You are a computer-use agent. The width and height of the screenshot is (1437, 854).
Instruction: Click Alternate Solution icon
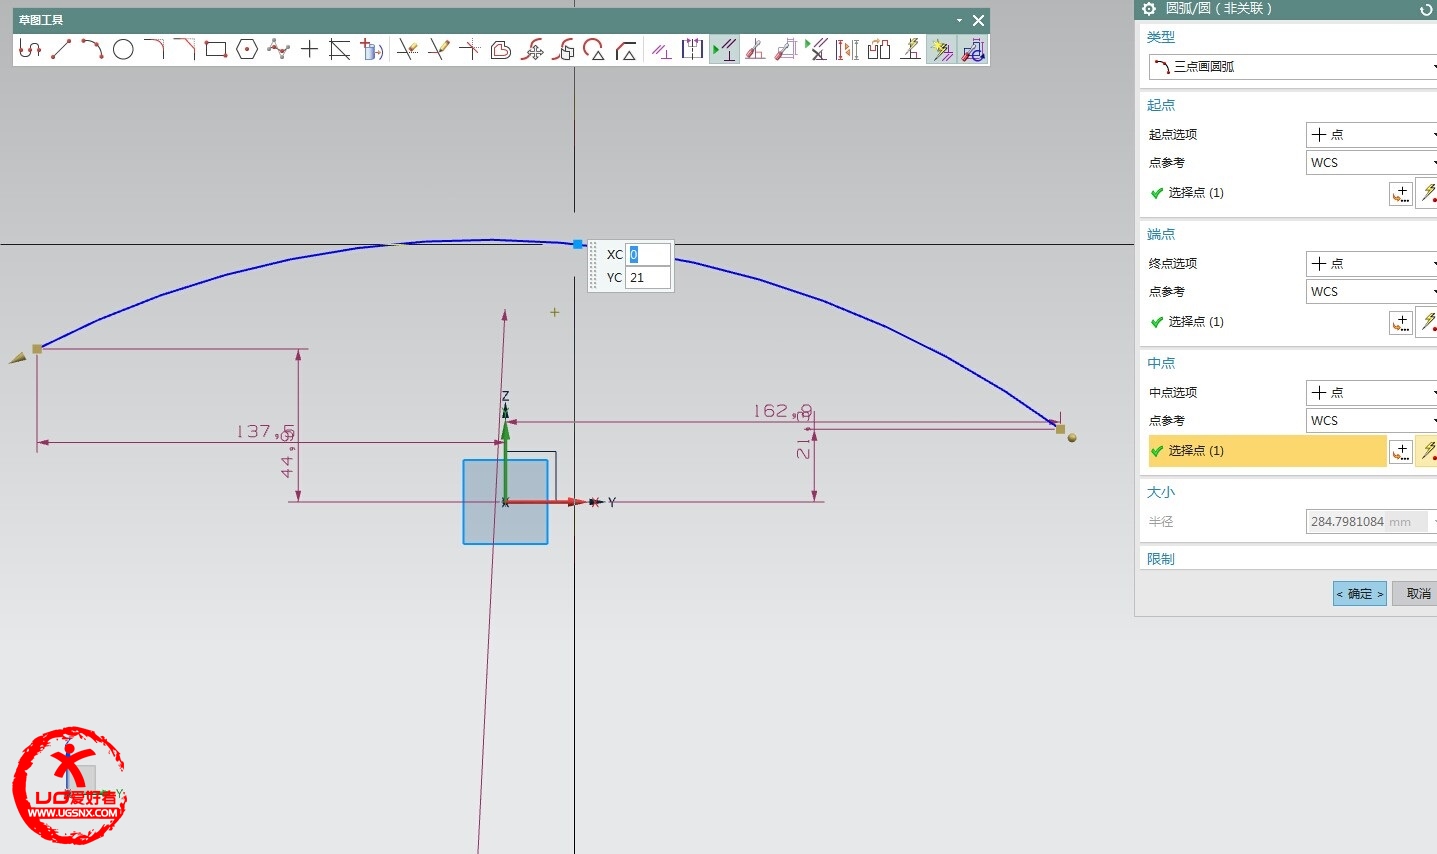coord(910,49)
